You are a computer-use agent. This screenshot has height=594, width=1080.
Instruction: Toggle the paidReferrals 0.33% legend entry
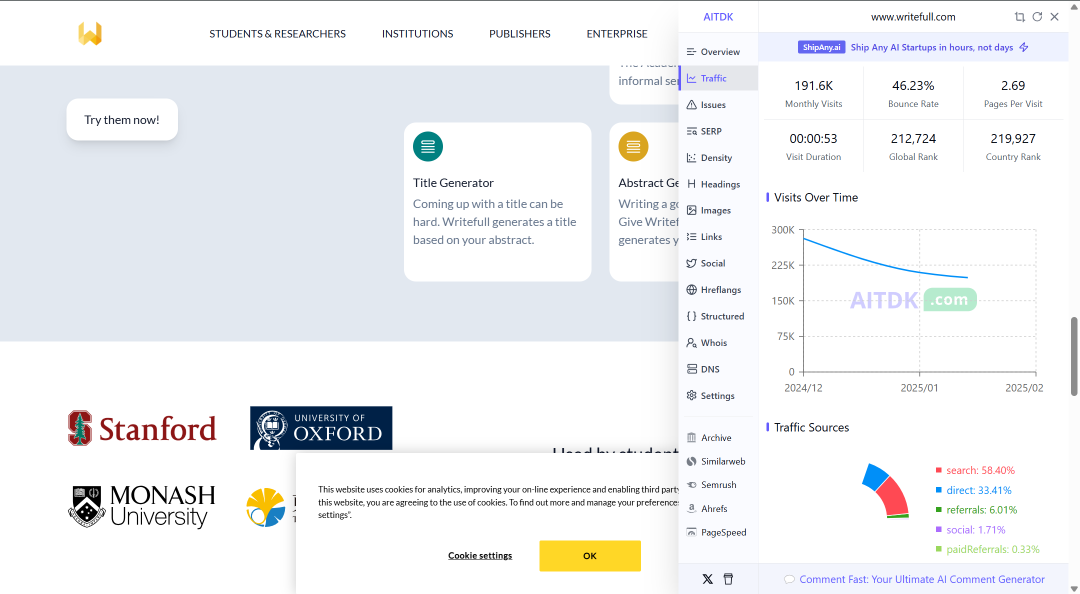point(987,549)
